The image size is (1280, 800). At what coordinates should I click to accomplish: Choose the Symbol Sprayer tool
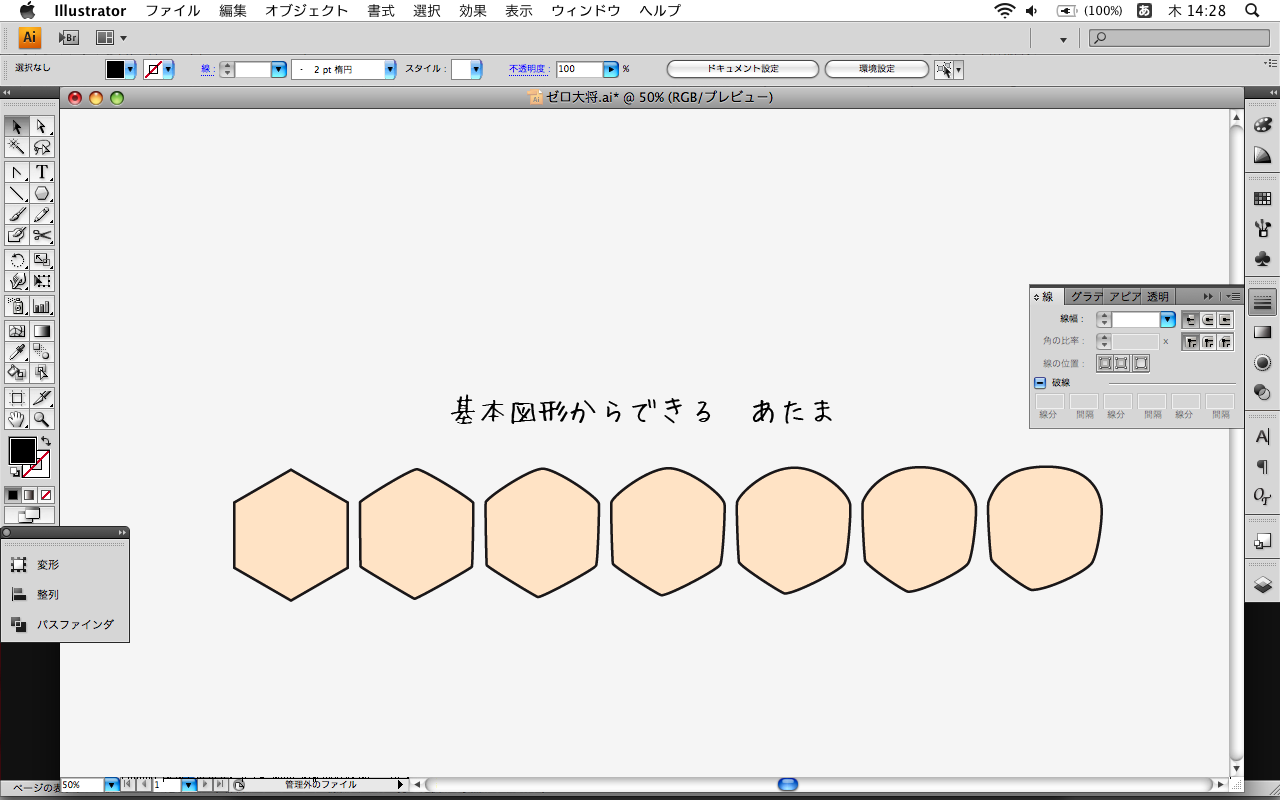(x=17, y=306)
